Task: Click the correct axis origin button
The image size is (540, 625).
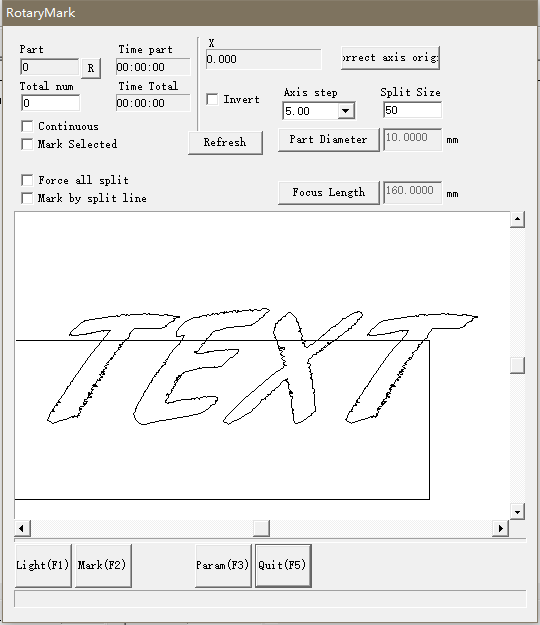Action: click(390, 58)
